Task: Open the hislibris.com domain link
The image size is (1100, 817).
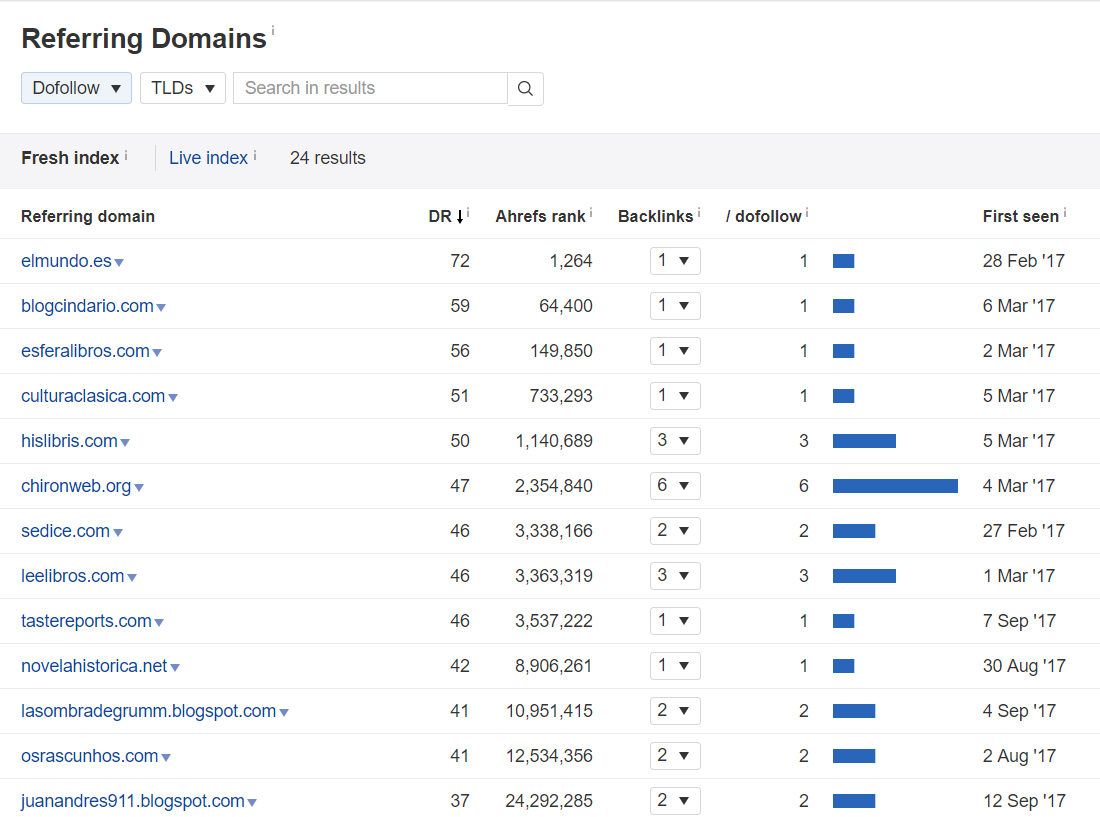Action: [69, 440]
